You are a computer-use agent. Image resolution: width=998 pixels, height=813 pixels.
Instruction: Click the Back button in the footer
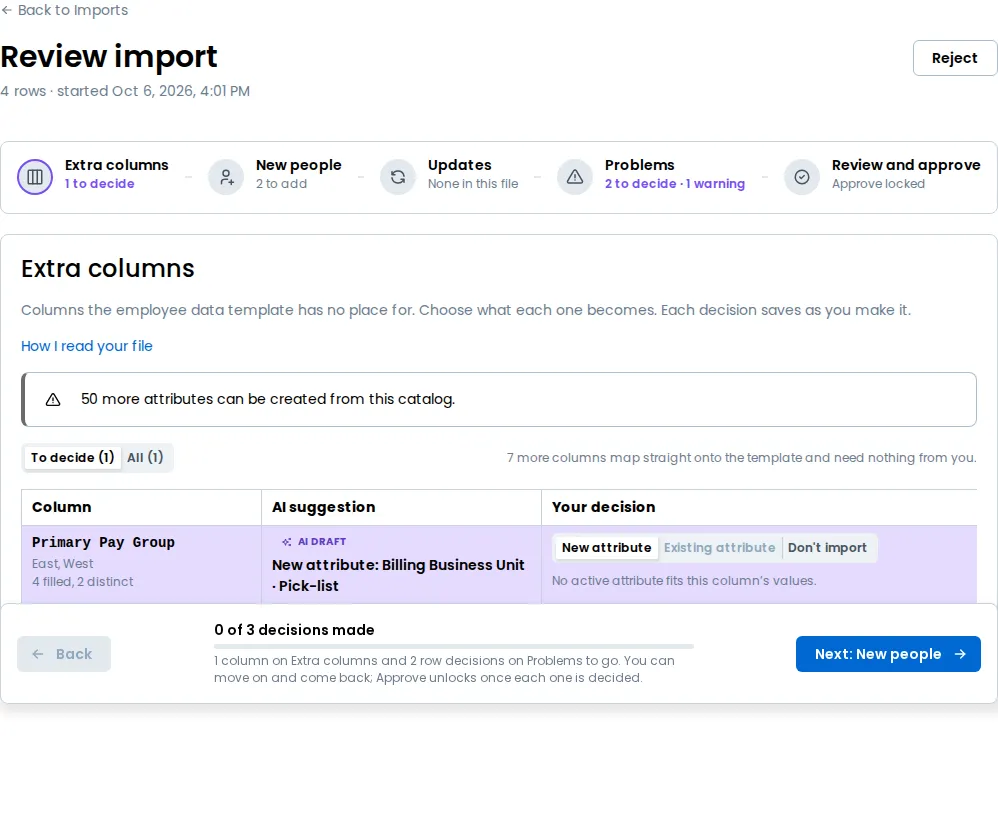coord(64,654)
